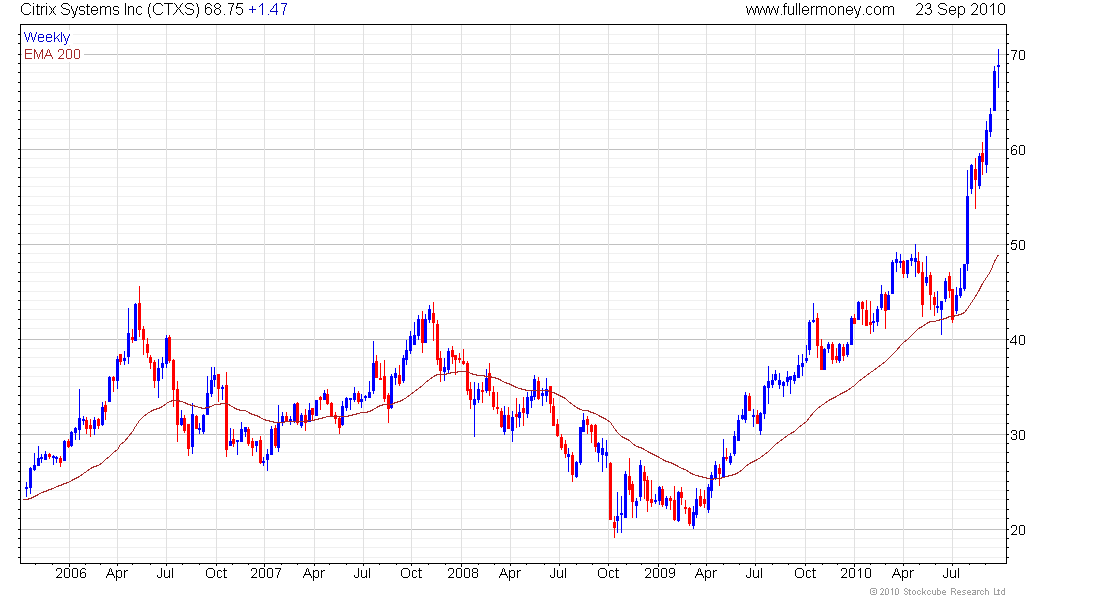This screenshot has height=600, width=1100.
Task: Click the 'Apr' label following 2006
Action: tap(117, 574)
